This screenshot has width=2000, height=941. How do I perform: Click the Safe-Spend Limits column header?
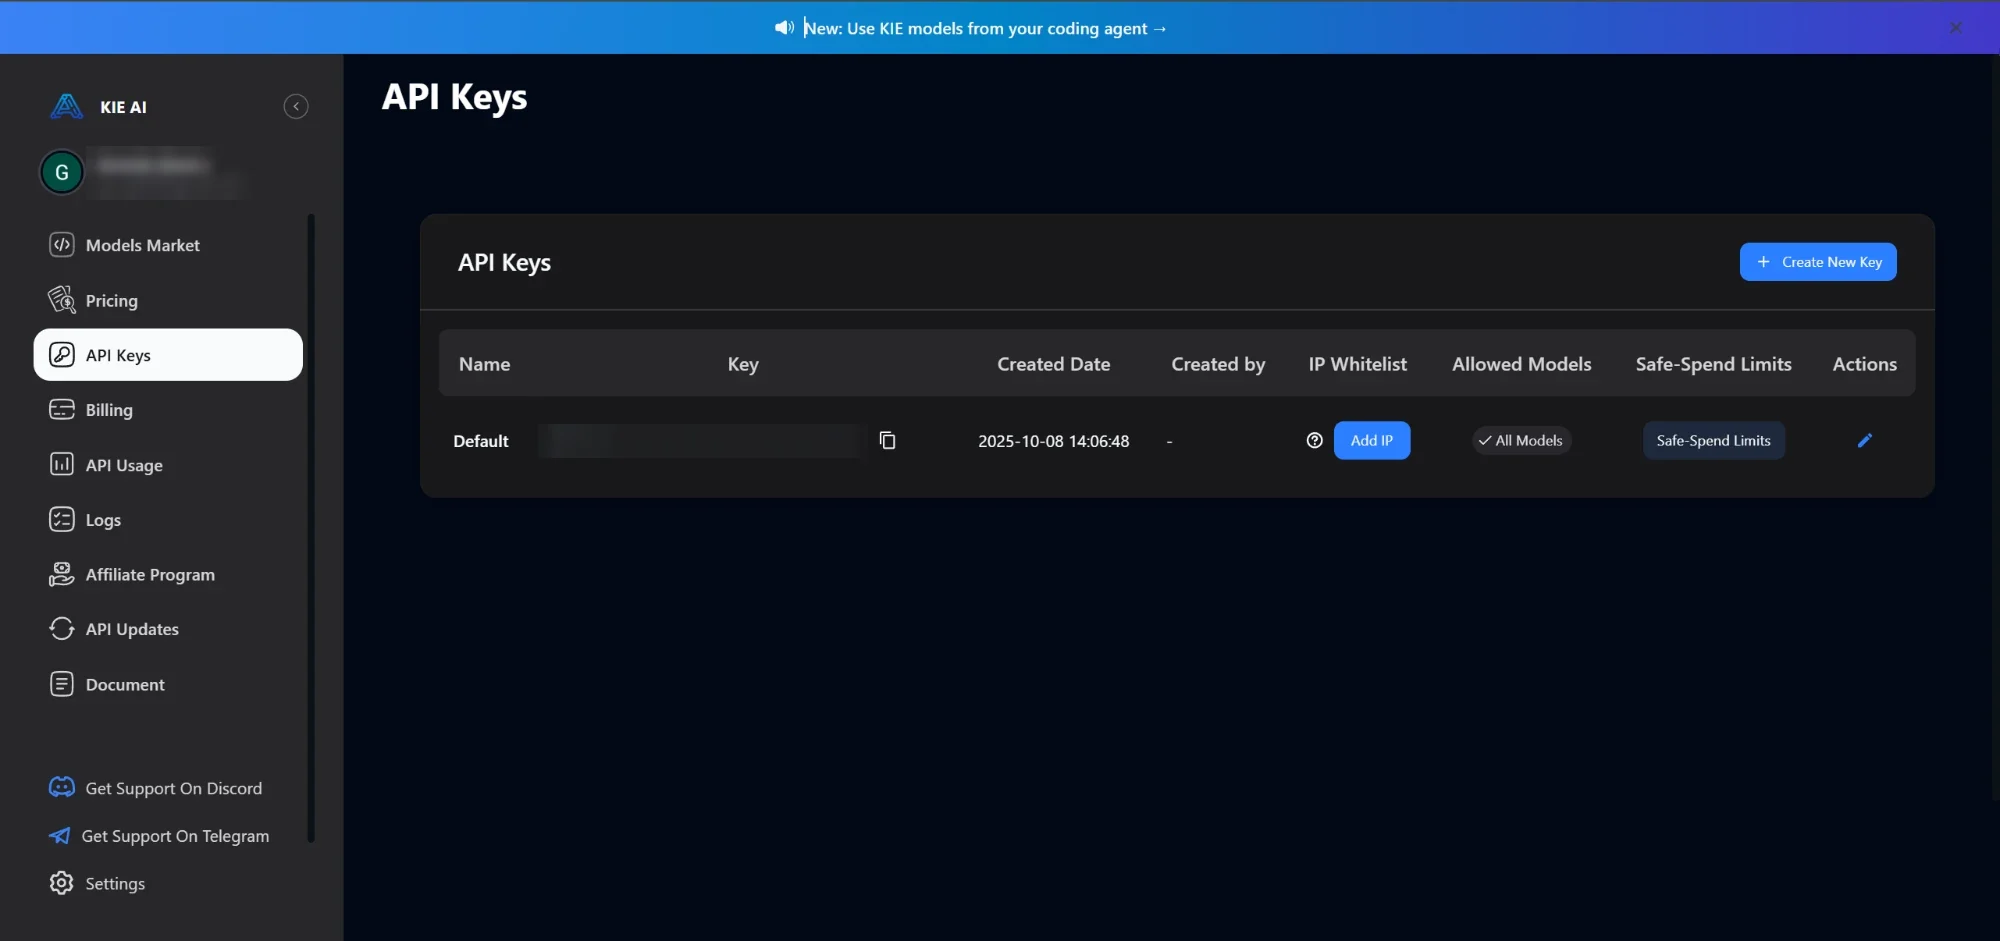1713,364
